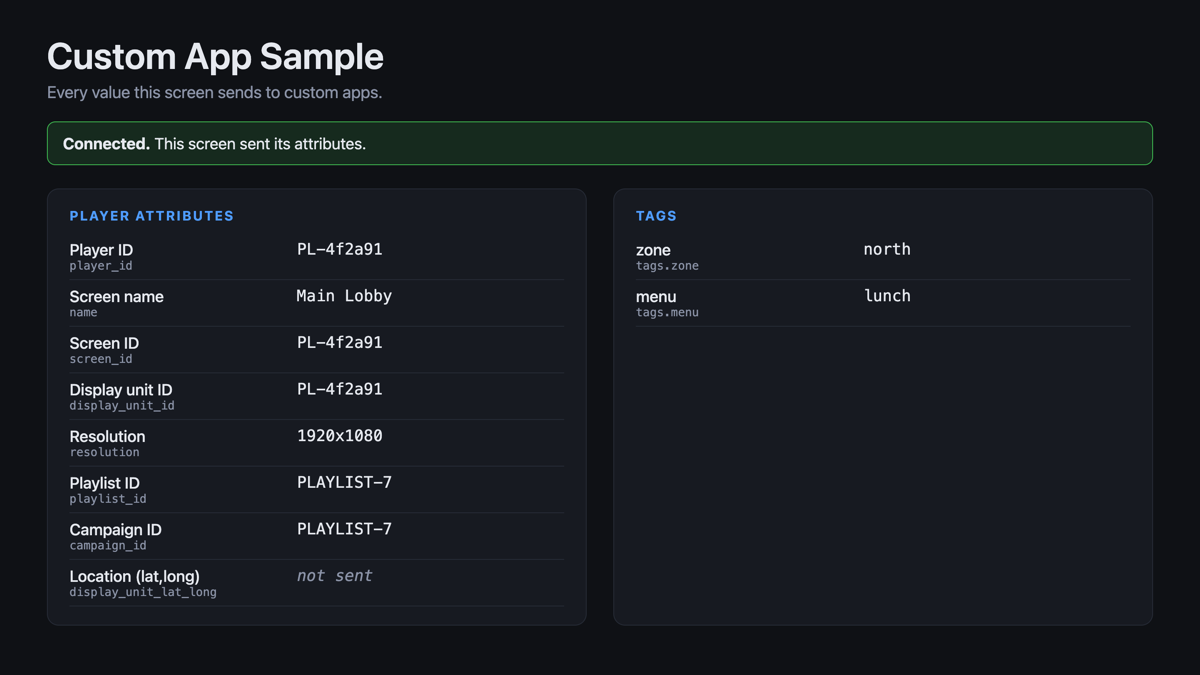Image resolution: width=1200 pixels, height=675 pixels.
Task: Click the Screen ID label
Action: point(104,343)
